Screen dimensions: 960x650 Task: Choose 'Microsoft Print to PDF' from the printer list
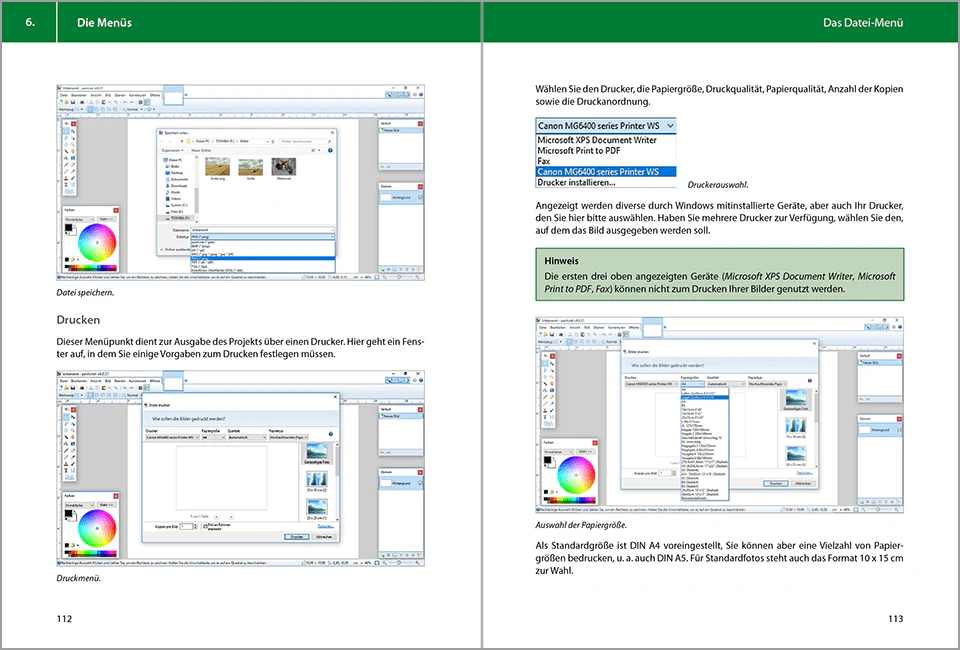tap(579, 151)
